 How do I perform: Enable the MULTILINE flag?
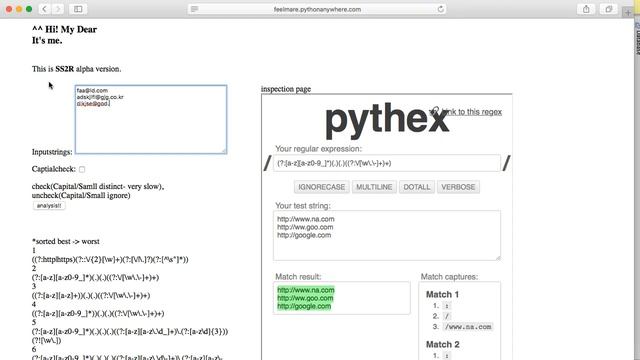click(x=374, y=187)
